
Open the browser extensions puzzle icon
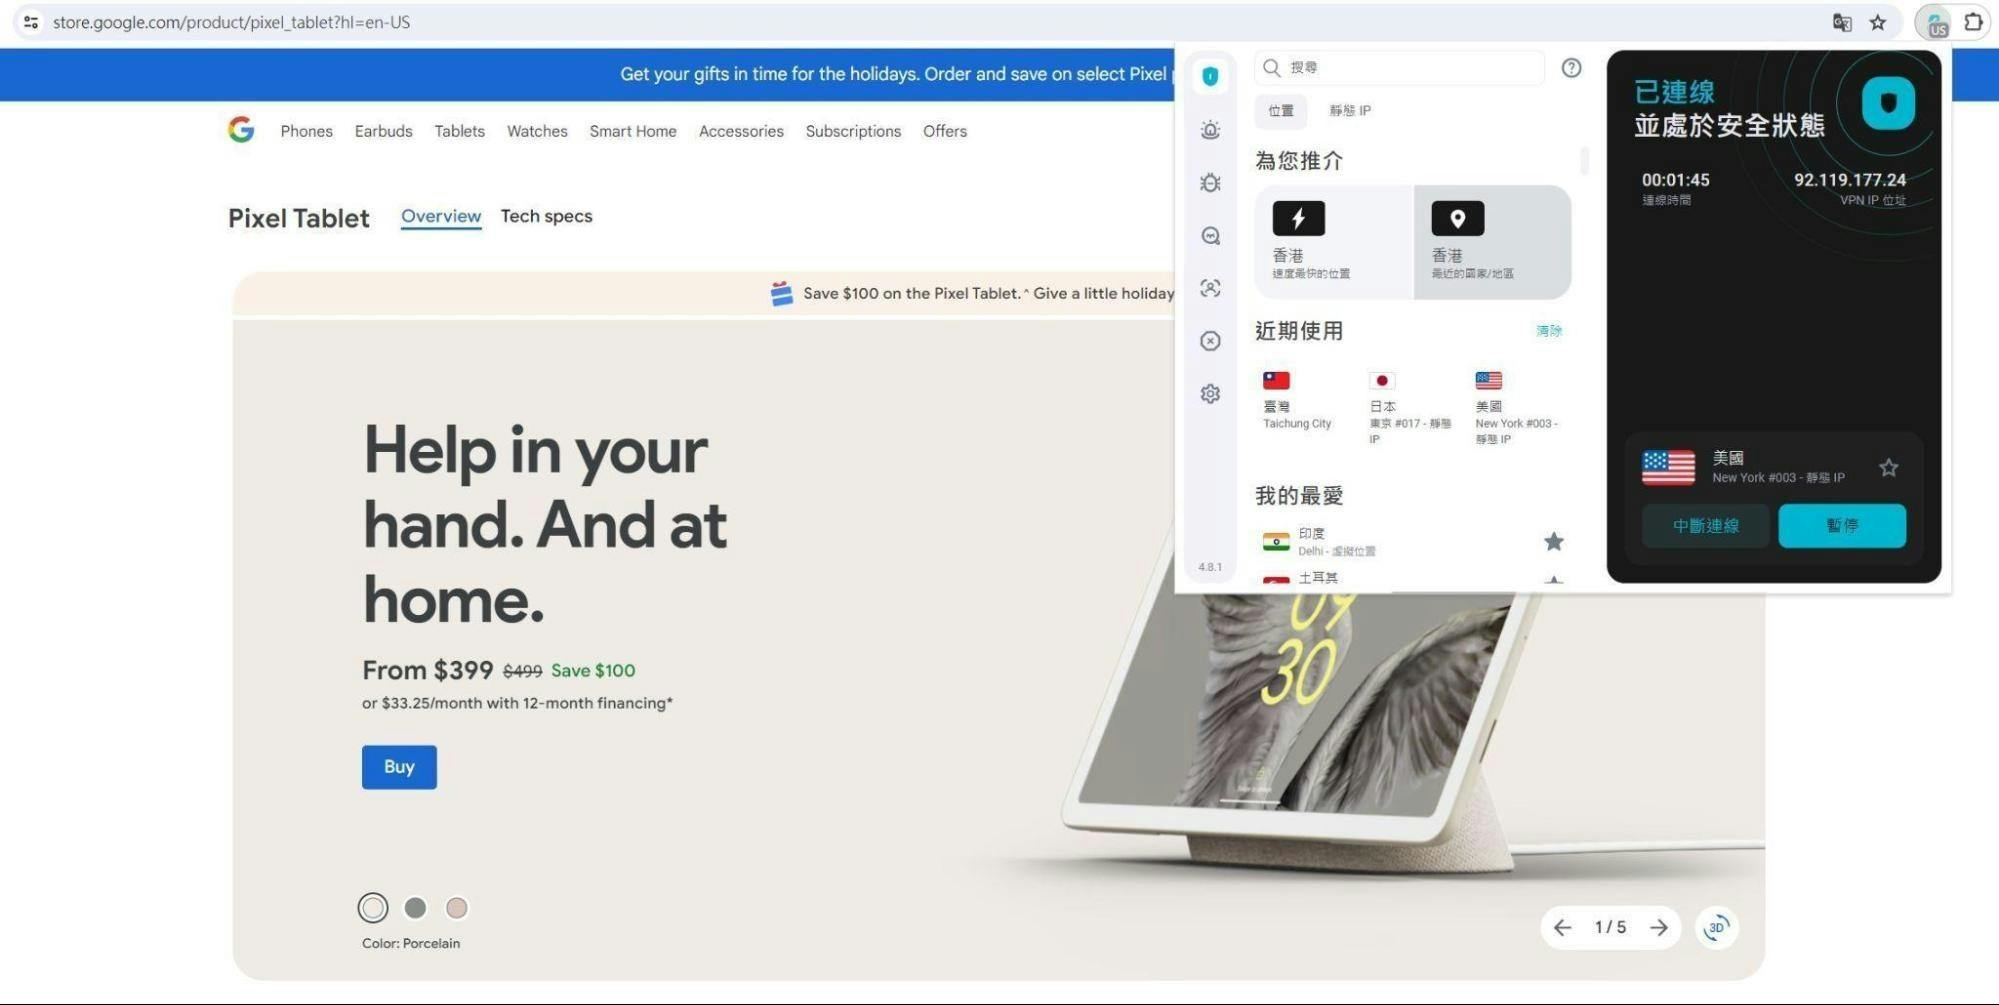[x=1973, y=22]
